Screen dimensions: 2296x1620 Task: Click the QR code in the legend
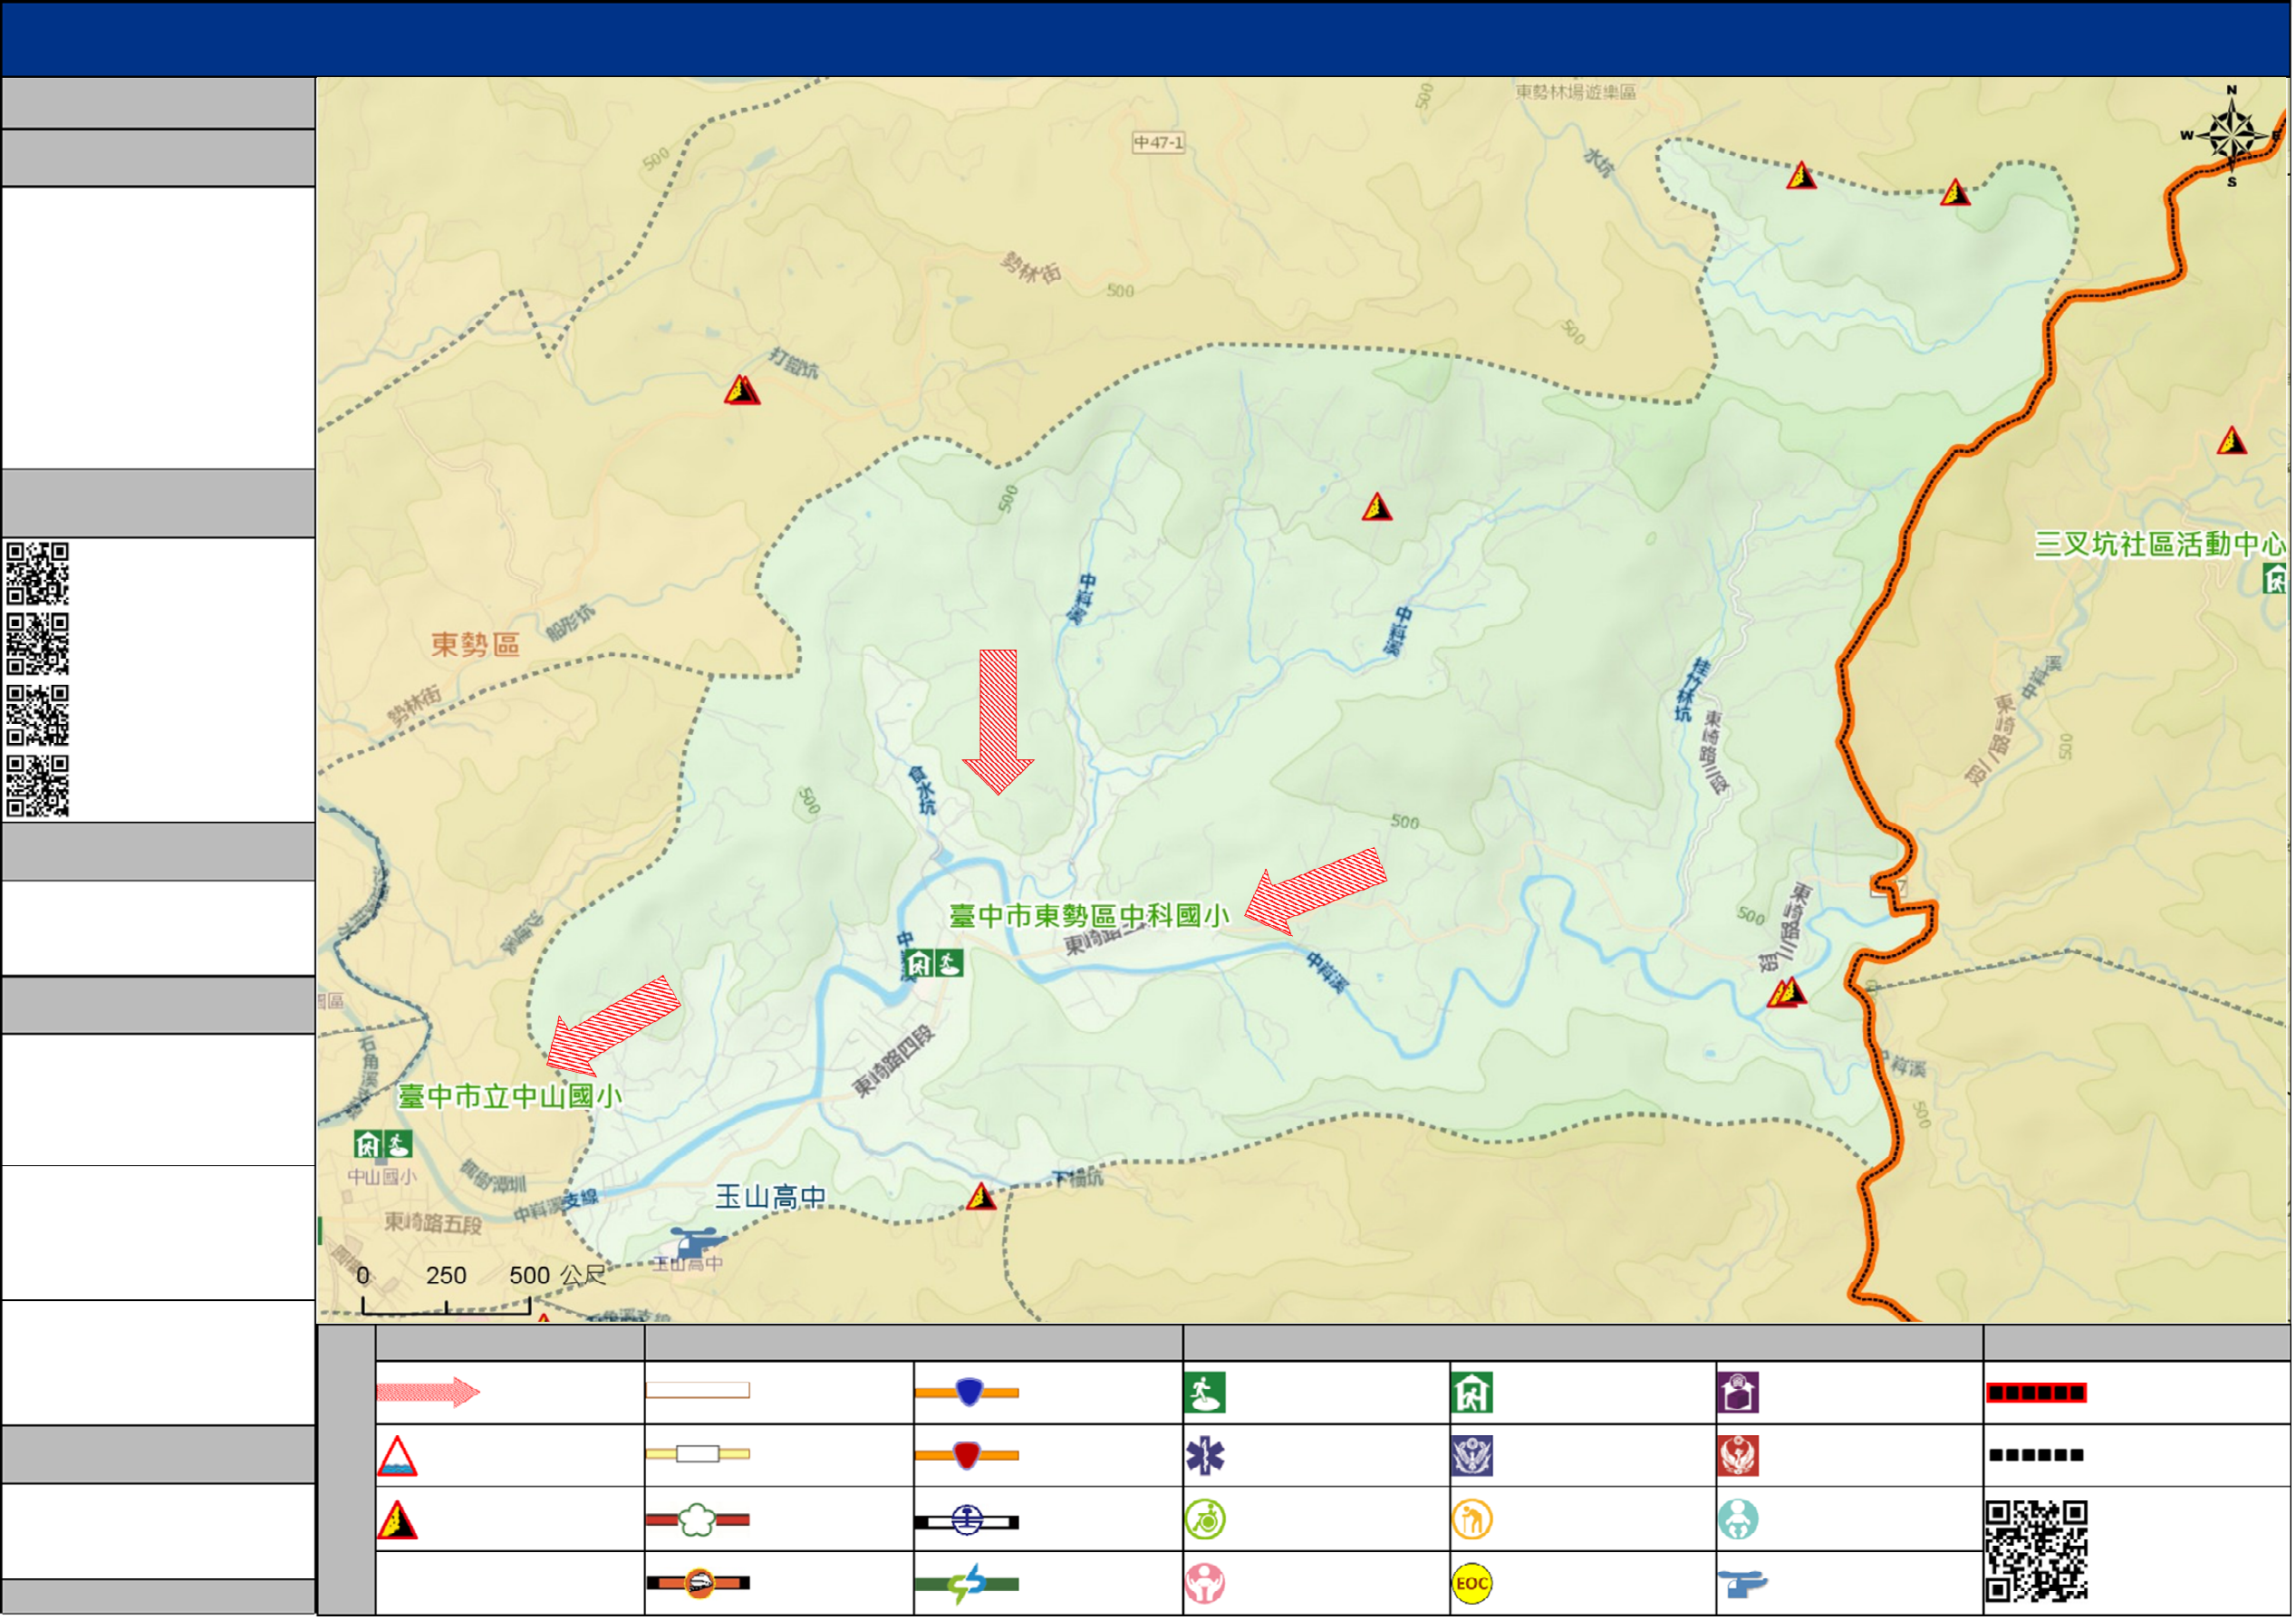click(x=2037, y=1552)
